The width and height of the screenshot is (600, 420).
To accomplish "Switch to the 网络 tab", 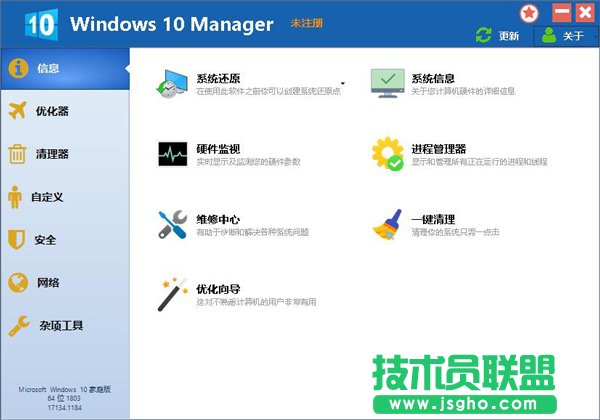I will tap(65, 283).
